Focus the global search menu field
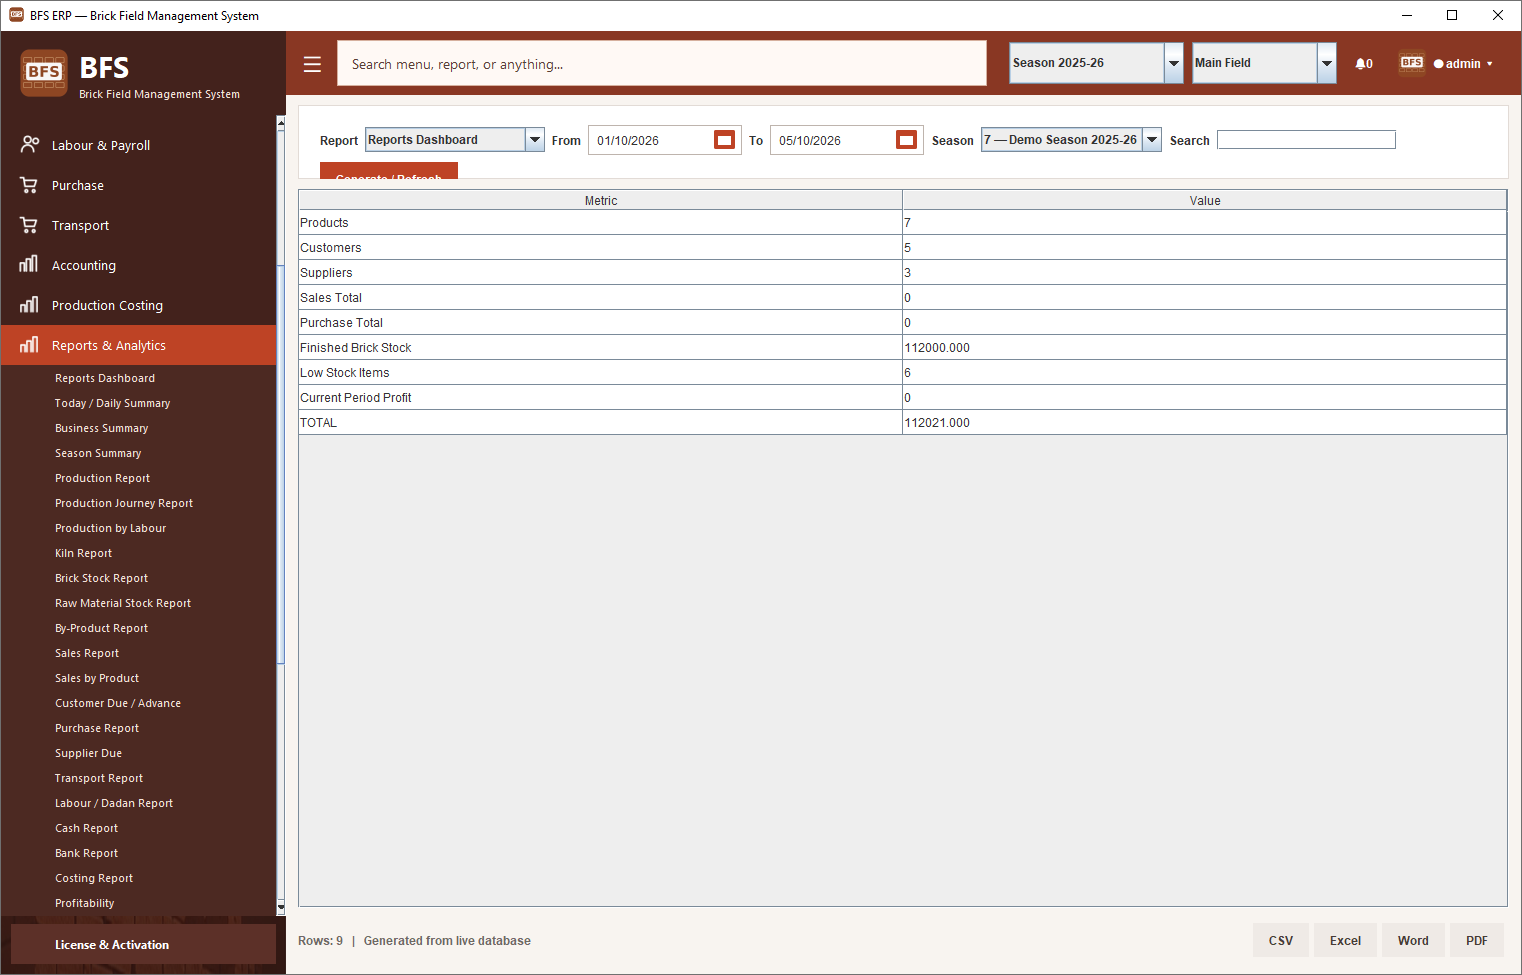 [662, 63]
